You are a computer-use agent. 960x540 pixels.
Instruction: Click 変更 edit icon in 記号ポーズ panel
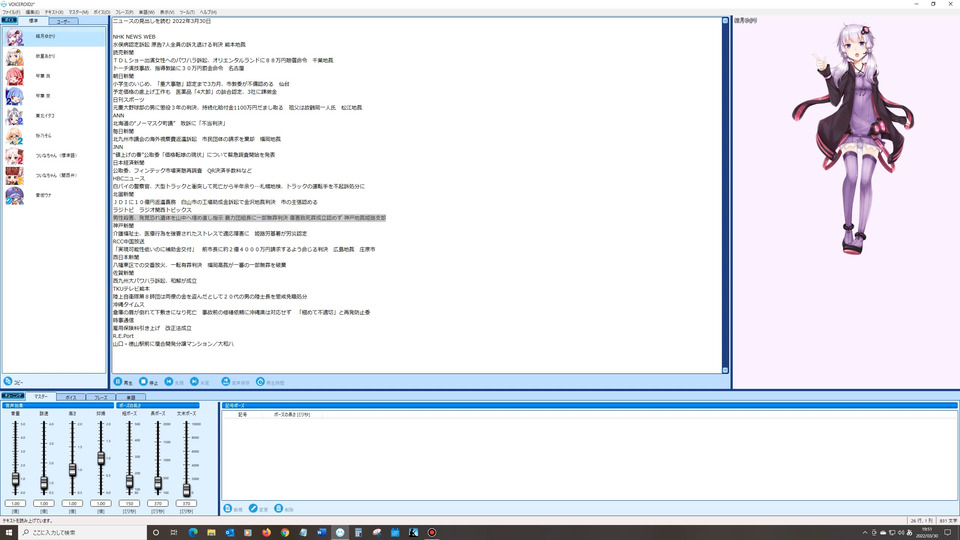(253, 508)
